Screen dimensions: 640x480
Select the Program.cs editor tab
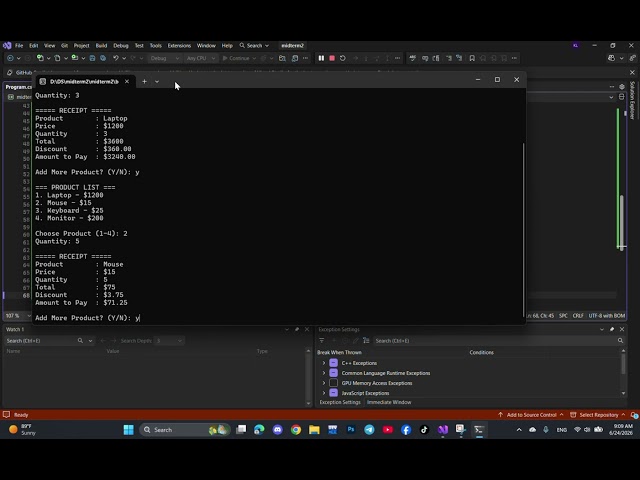(18, 87)
